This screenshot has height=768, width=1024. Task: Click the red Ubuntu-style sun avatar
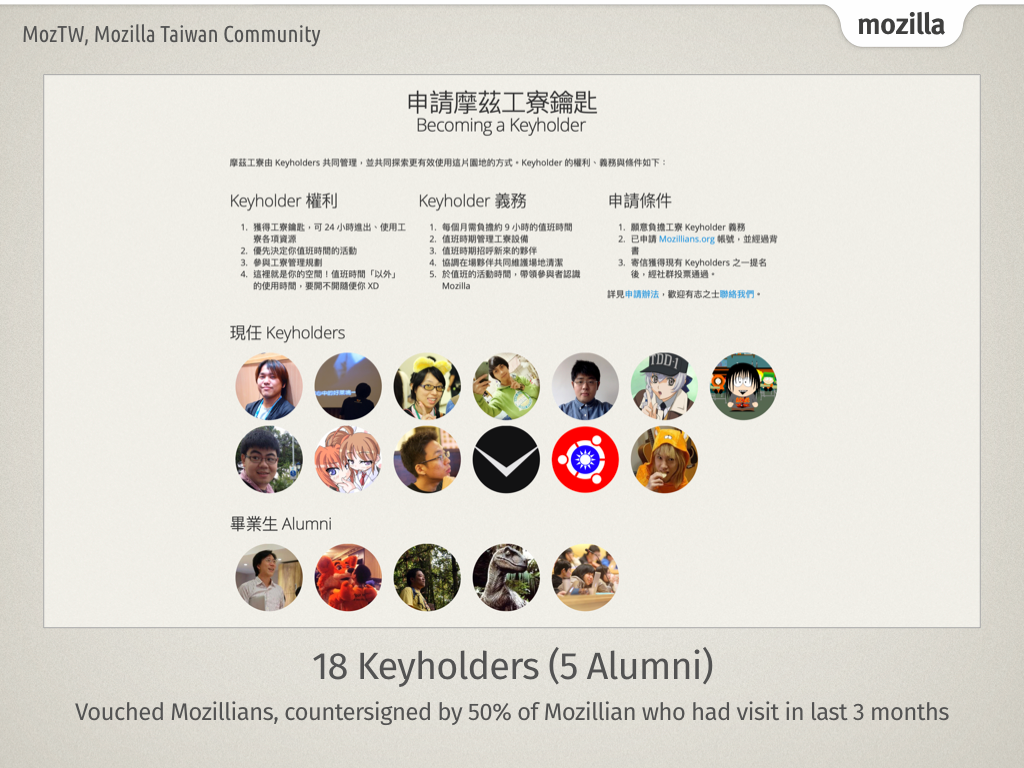click(585, 459)
